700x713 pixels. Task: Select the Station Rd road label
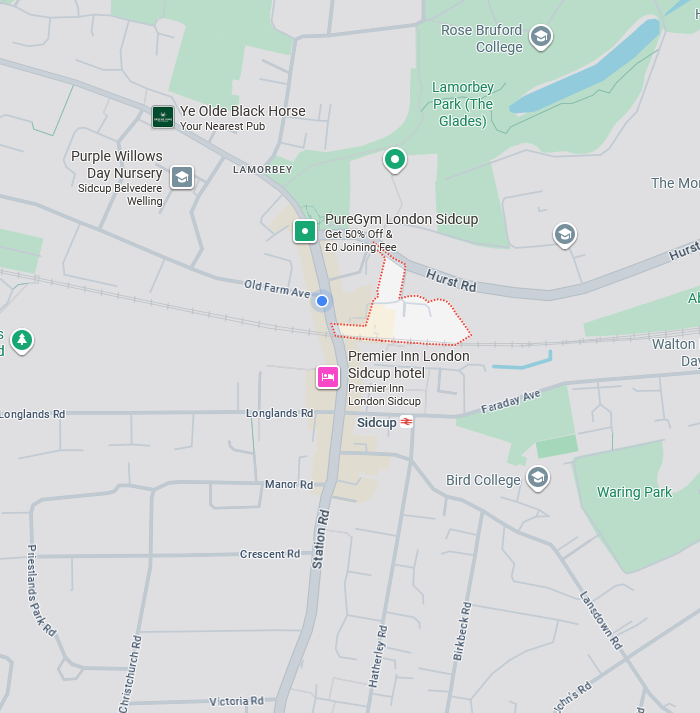(320, 540)
